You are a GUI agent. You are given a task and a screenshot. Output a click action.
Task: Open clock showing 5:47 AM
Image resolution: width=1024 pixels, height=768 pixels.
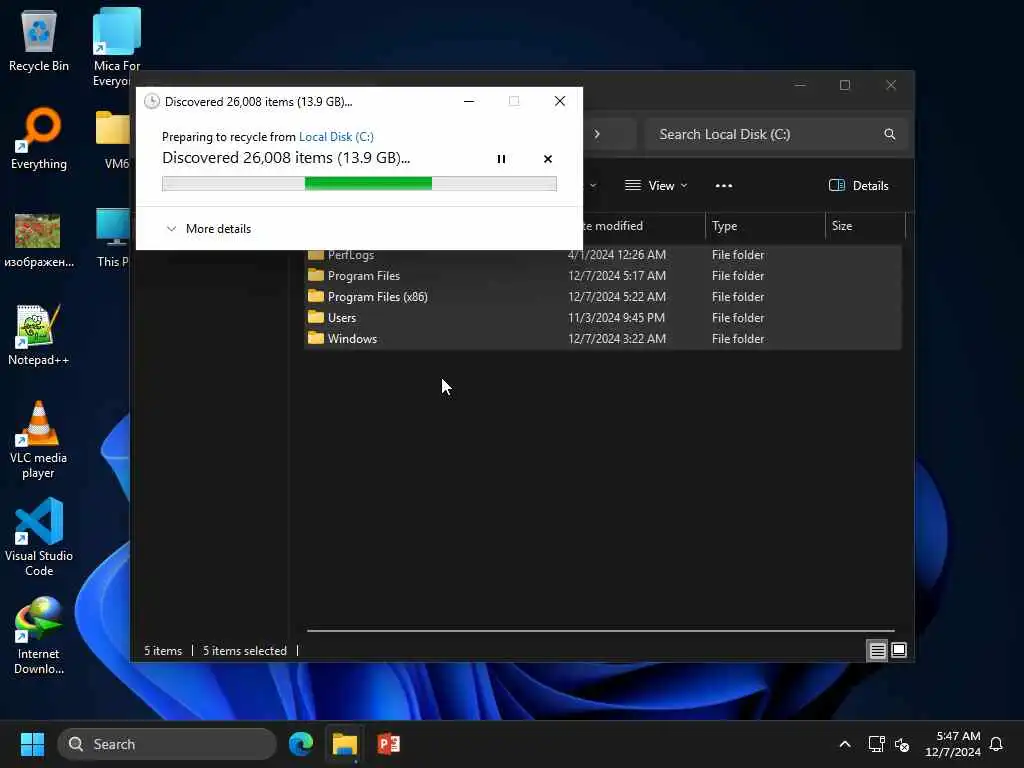point(953,744)
